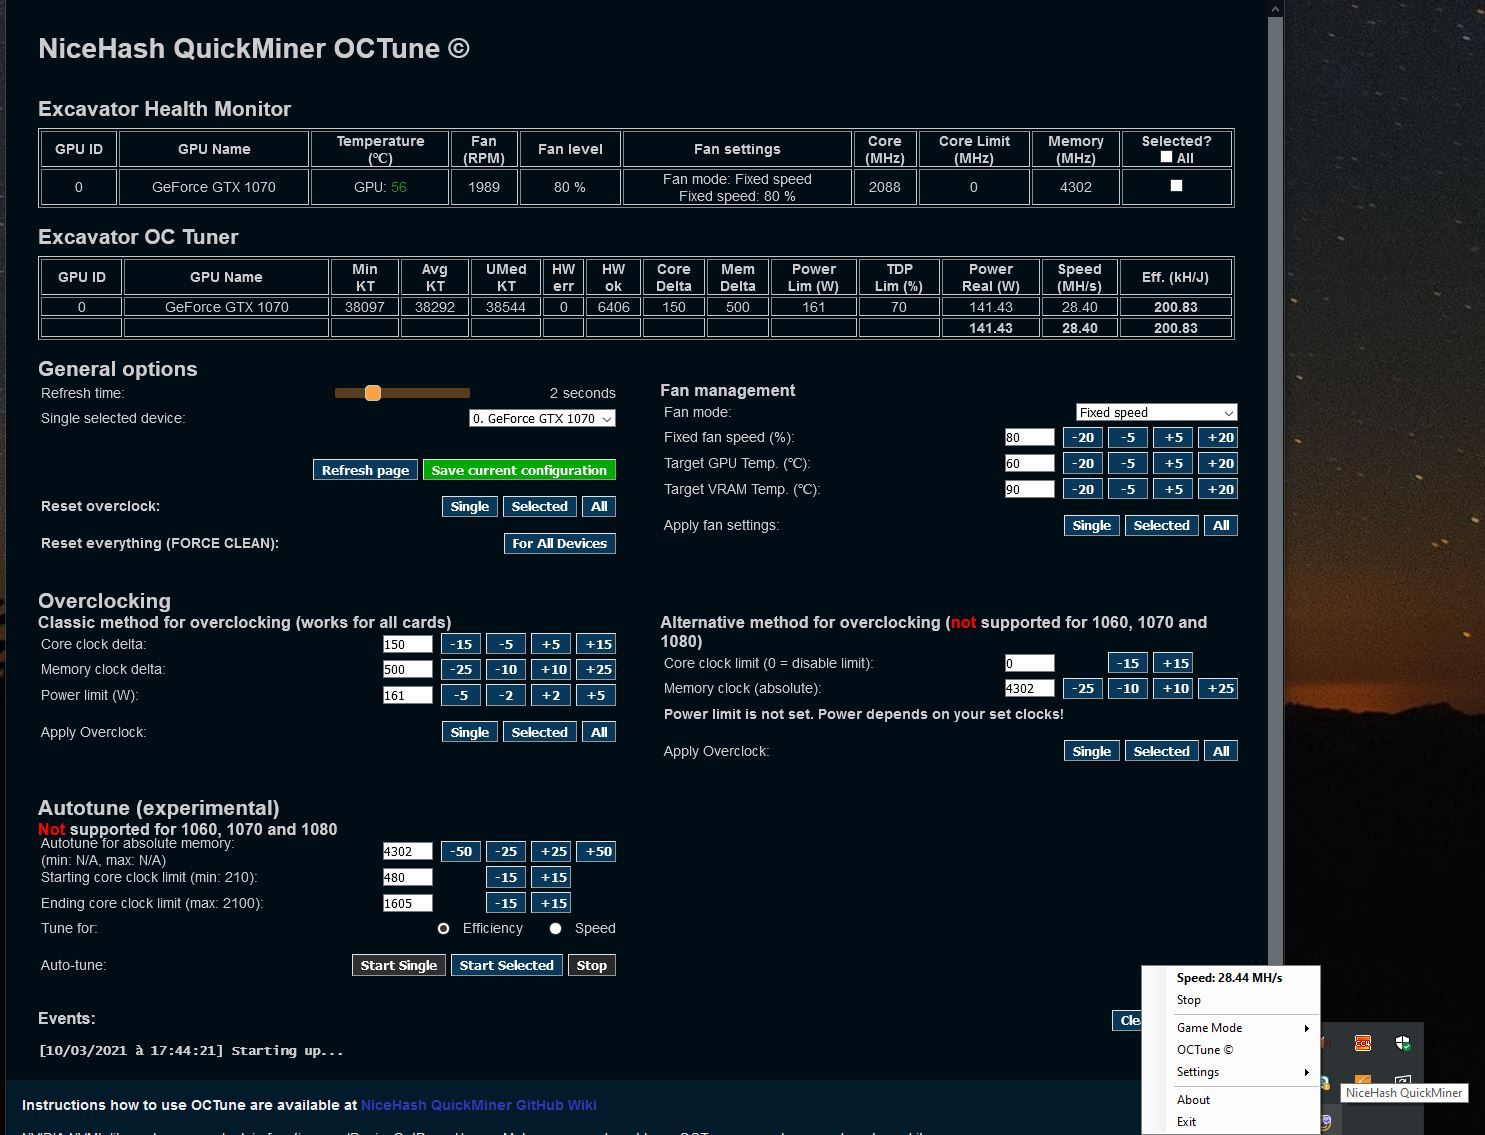The width and height of the screenshot is (1485, 1135).
Task: Select OCTune © in the tray menu
Action: 1205,1050
